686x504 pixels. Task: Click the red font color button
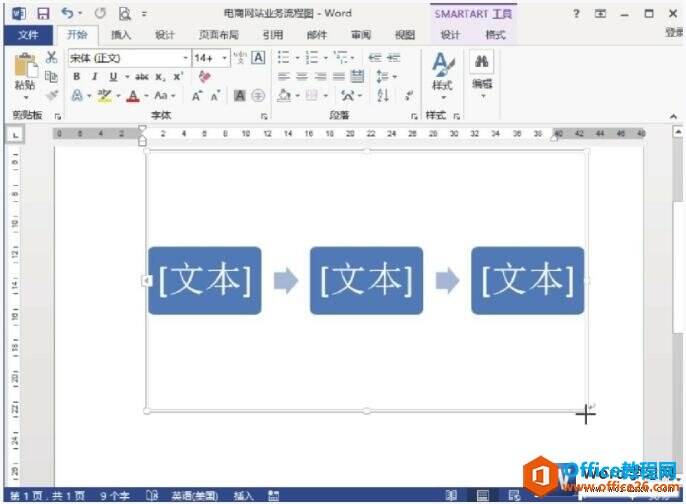[133, 95]
